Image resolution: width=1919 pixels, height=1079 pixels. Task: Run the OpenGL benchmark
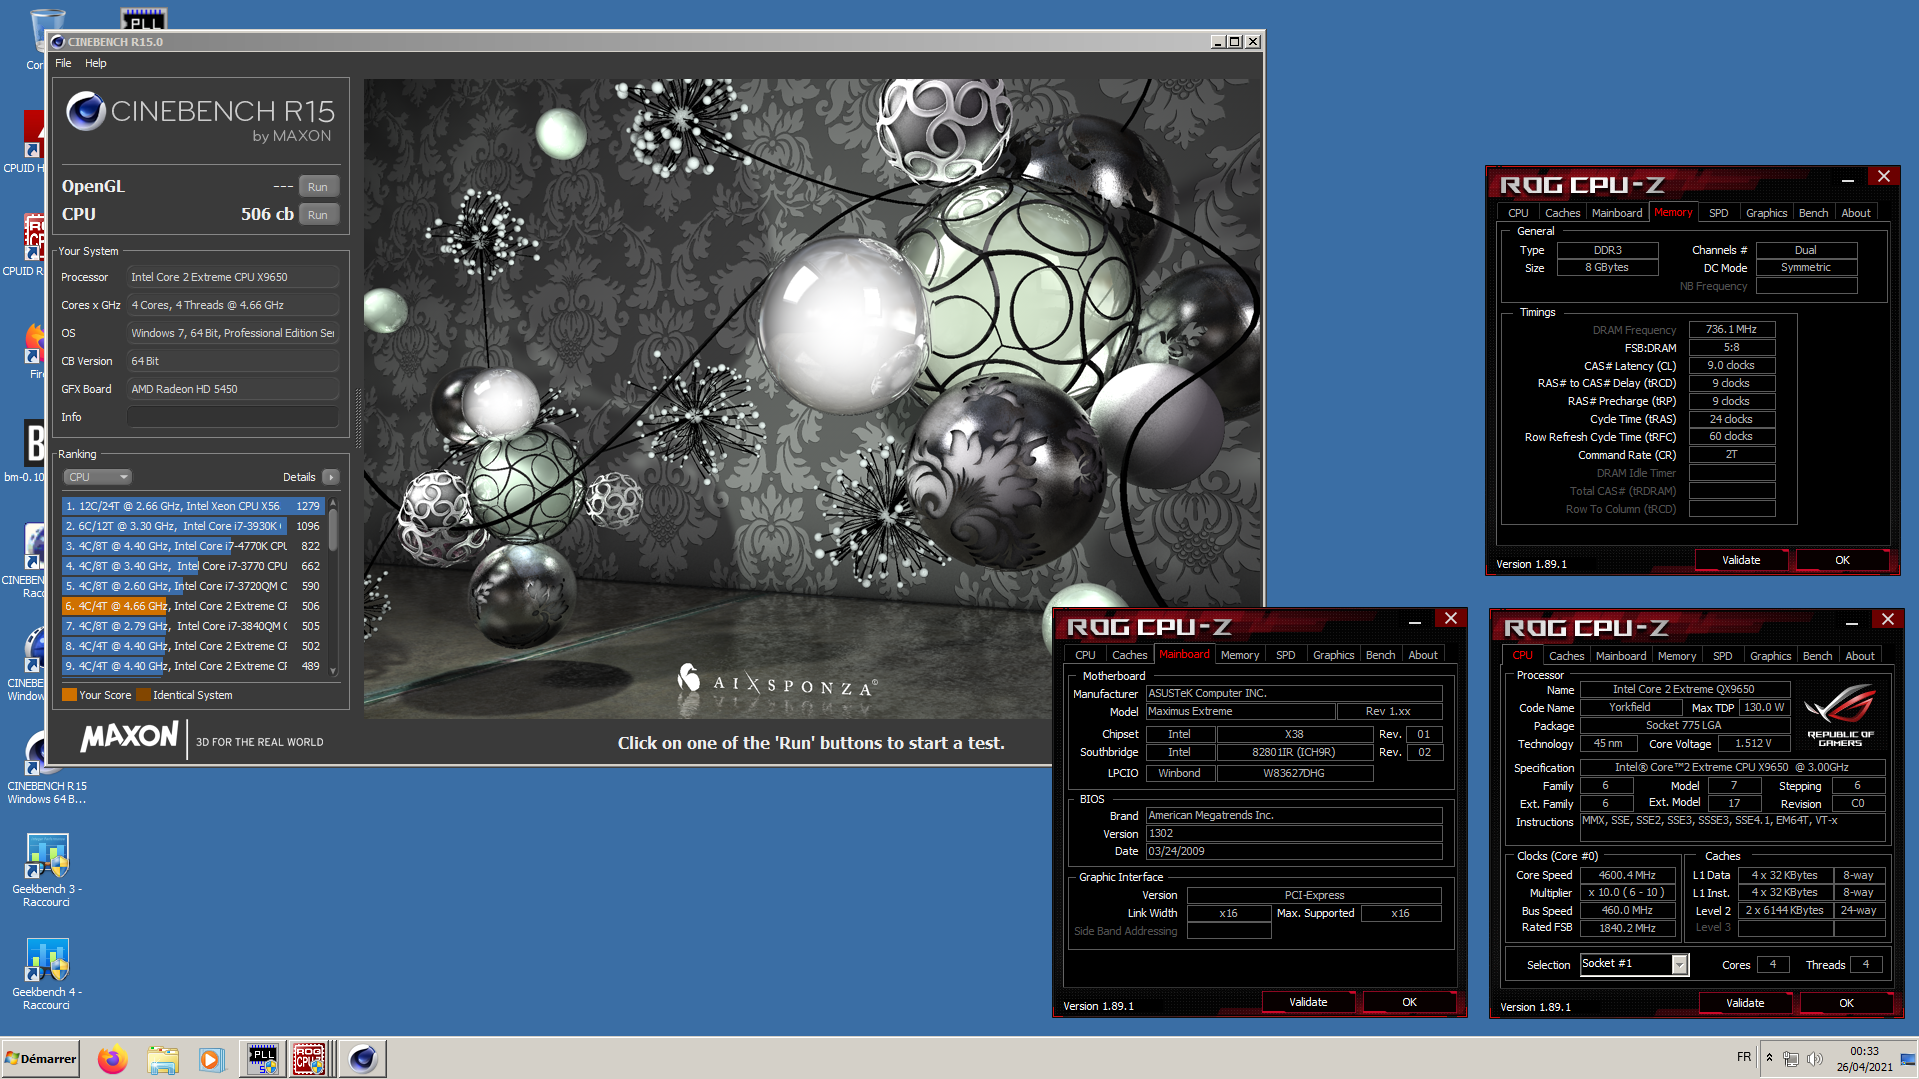[x=318, y=187]
